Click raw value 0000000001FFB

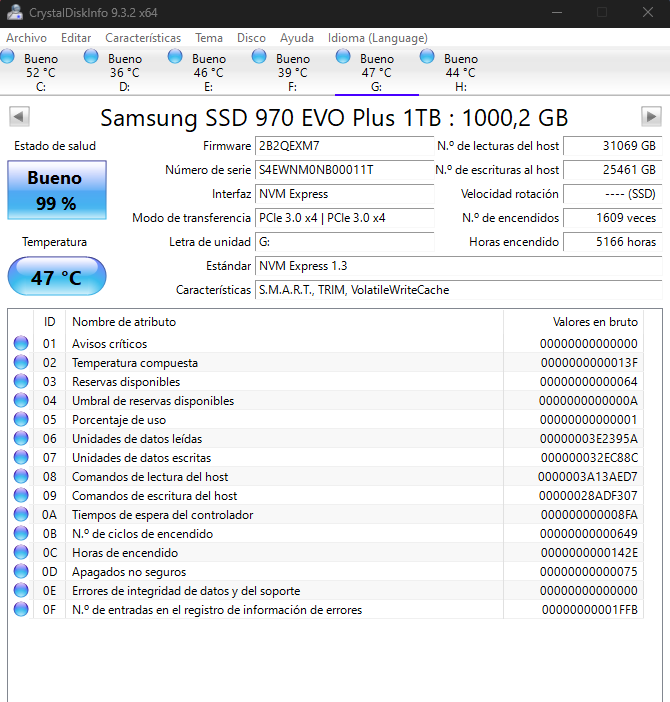589,610
